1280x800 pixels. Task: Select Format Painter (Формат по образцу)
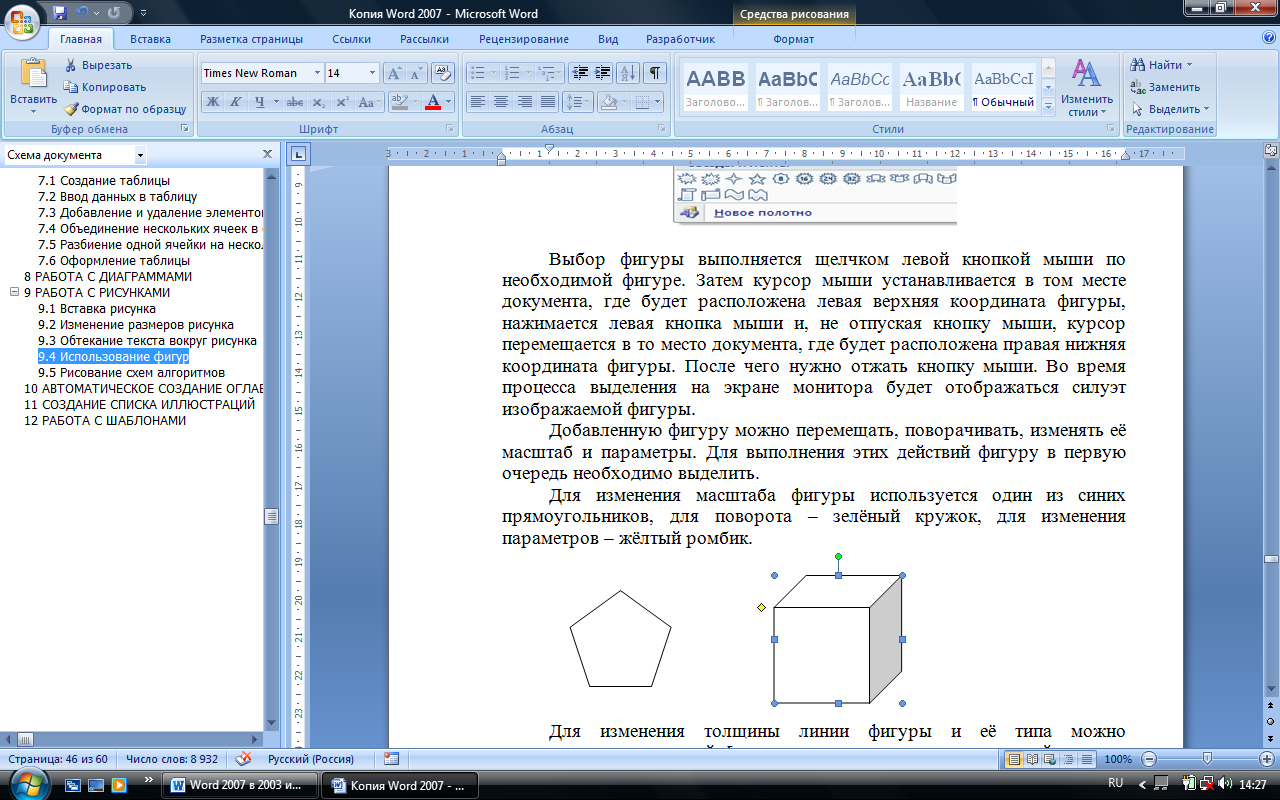point(125,109)
